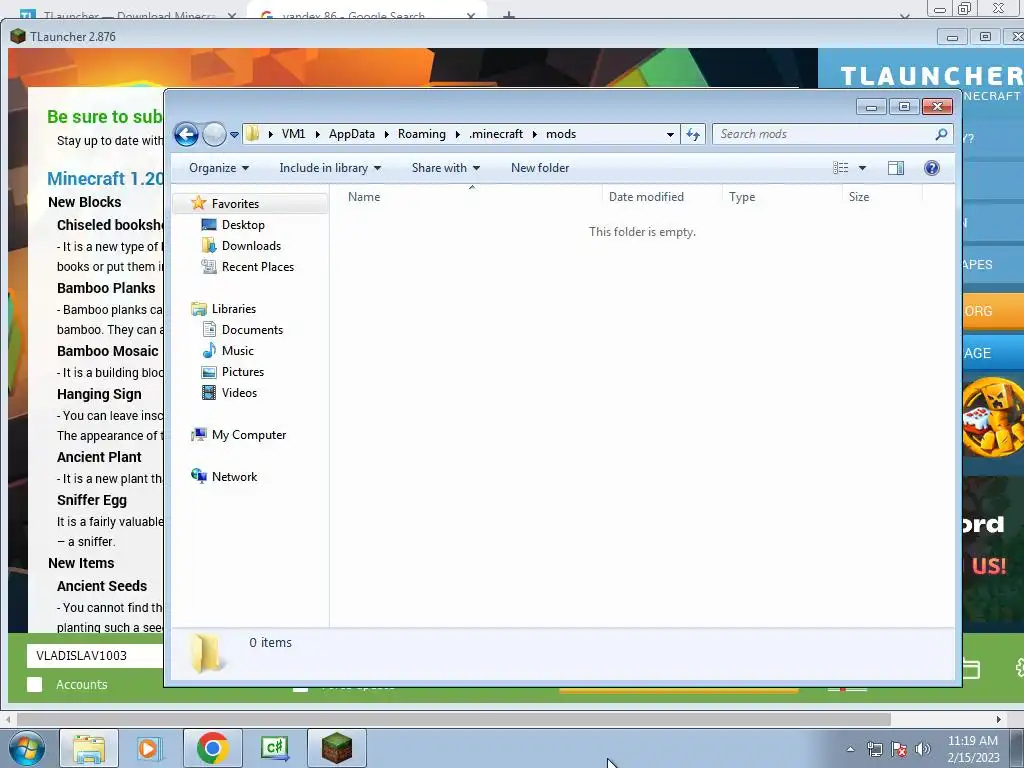1024x768 pixels.
Task: Open the Music library
Action: [238, 351]
